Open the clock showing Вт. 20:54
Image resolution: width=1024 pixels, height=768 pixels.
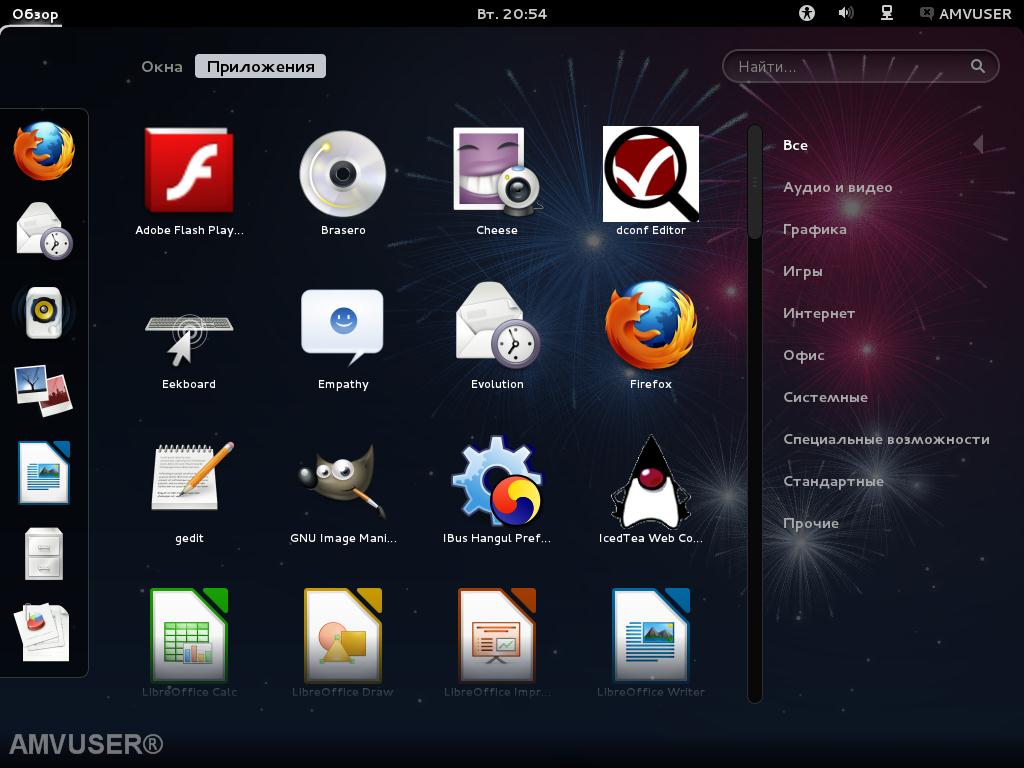tap(512, 14)
